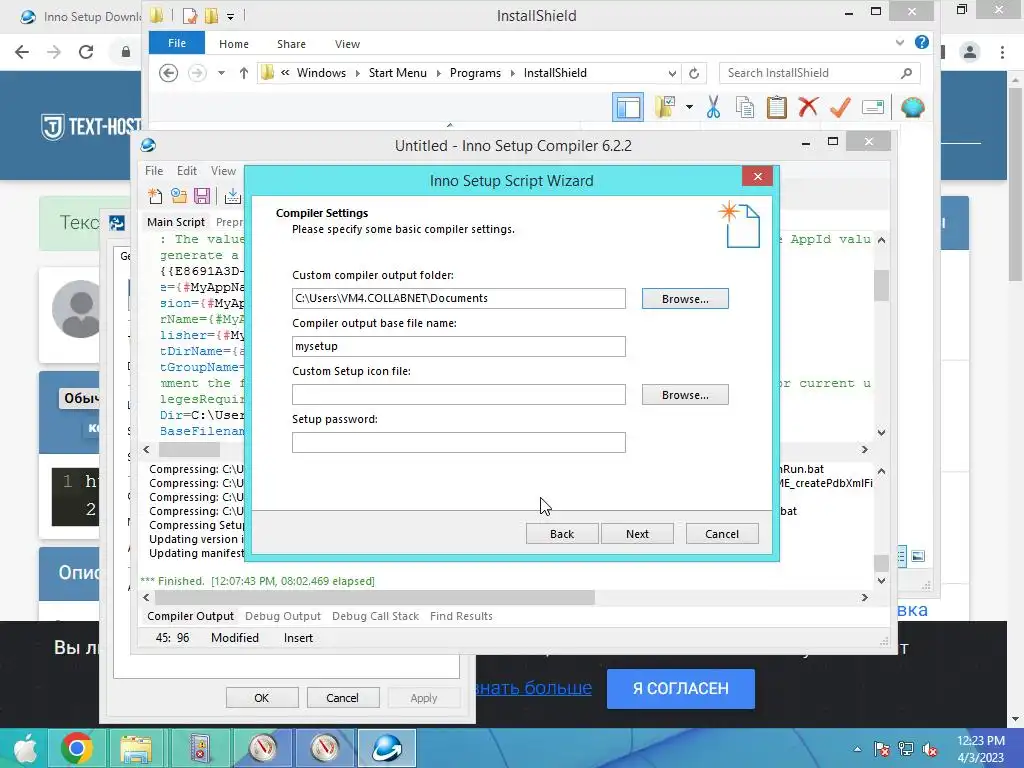Click the orange checkmark icon in Explorer toolbar
Image resolution: width=1024 pixels, height=768 pixels.
coord(840,107)
